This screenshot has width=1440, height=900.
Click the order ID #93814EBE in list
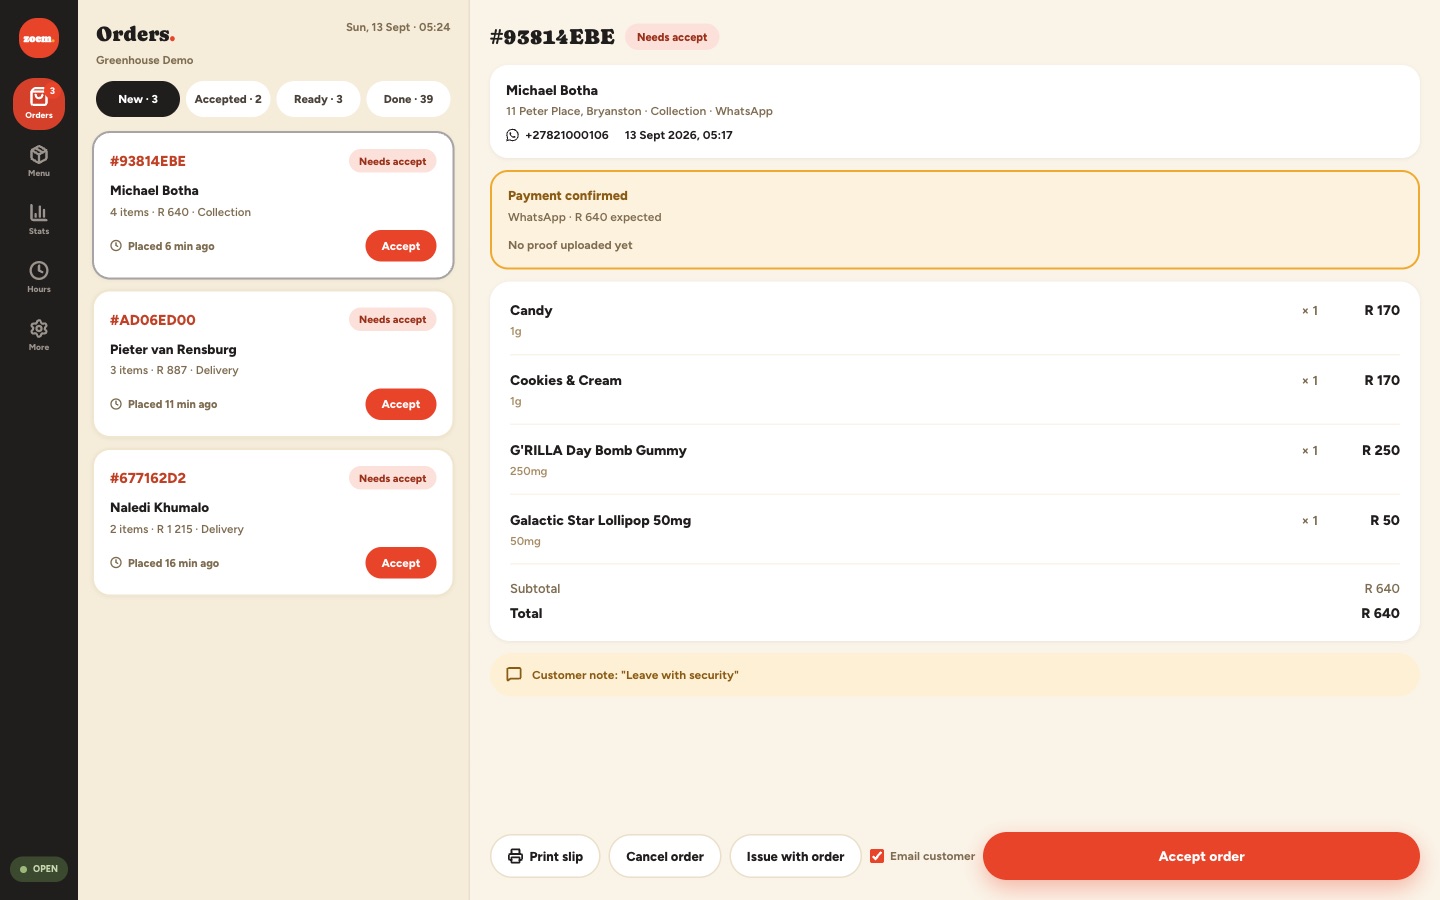pyautogui.click(x=148, y=161)
